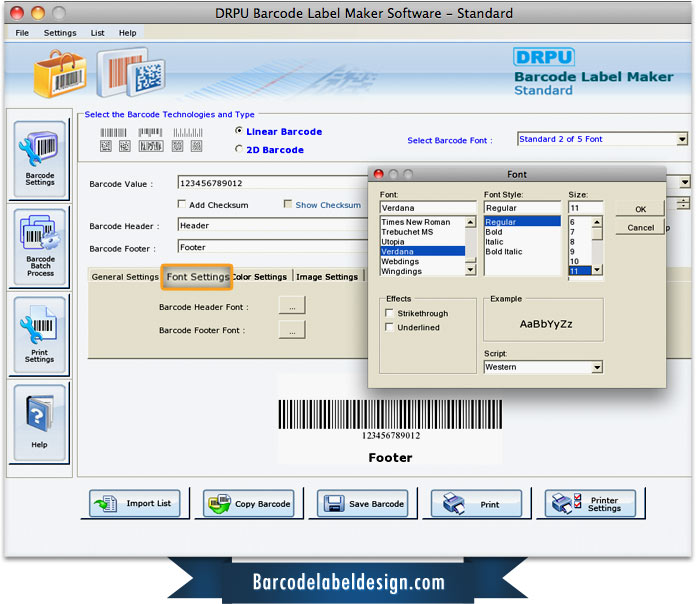Click the Save Barcode button label

pyautogui.click(x=376, y=504)
